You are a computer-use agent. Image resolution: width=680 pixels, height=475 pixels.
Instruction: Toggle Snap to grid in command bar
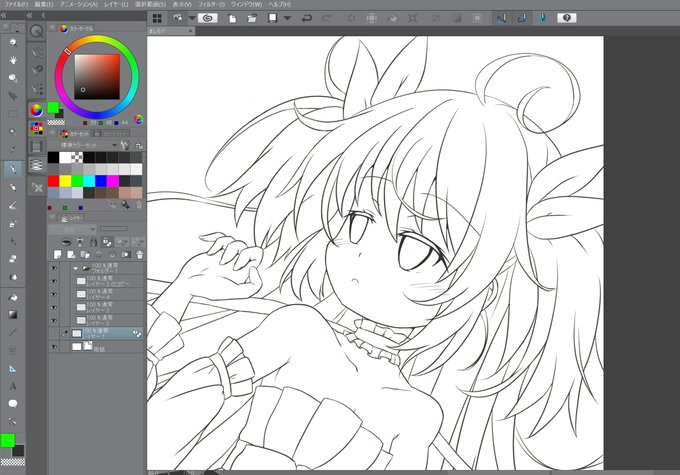(542, 18)
